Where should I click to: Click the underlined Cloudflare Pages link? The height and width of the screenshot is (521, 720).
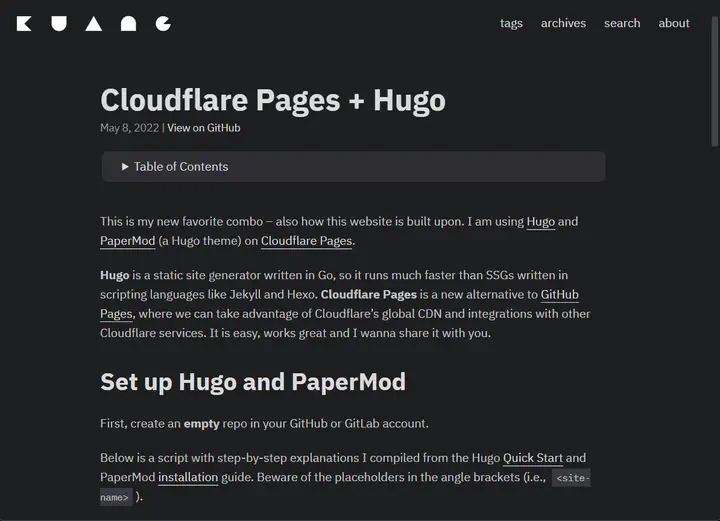(x=307, y=241)
